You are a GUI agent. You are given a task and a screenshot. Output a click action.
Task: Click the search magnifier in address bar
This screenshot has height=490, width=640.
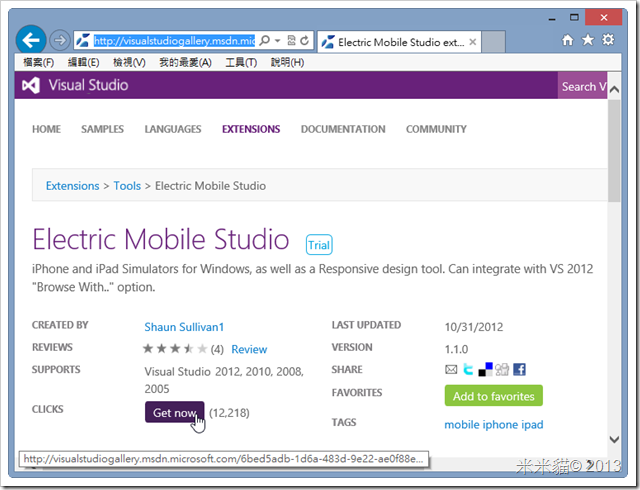tap(265, 40)
